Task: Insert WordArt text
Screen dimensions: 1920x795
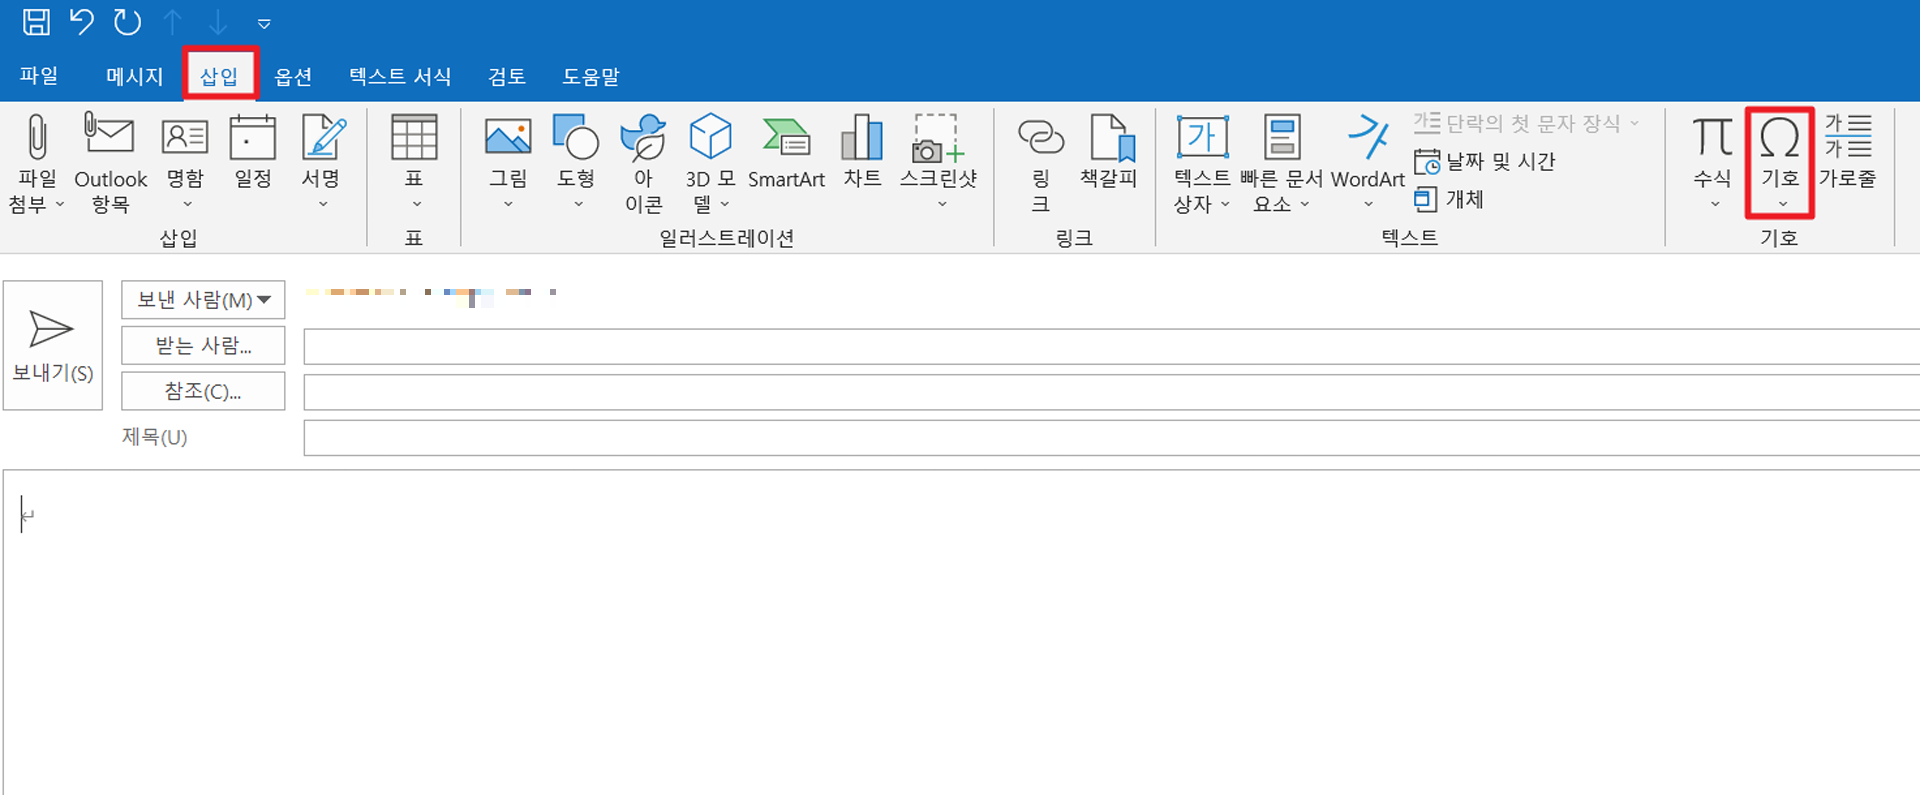Action: coord(1368,160)
